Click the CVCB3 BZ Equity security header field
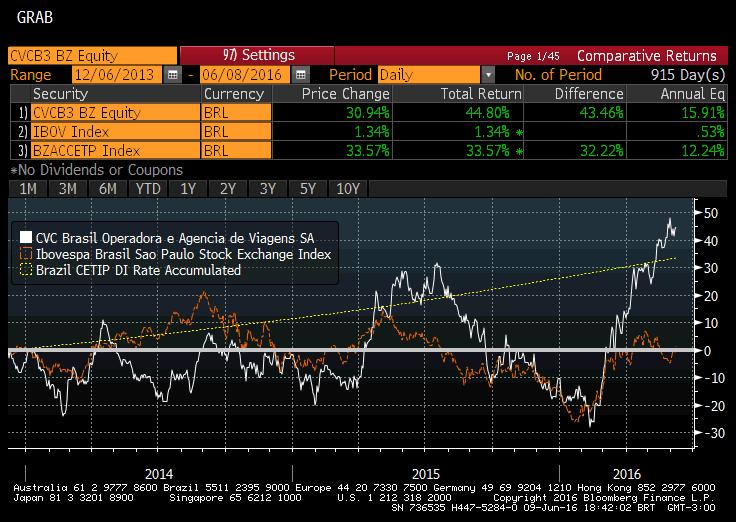This screenshot has width=736, height=522. pos(90,56)
